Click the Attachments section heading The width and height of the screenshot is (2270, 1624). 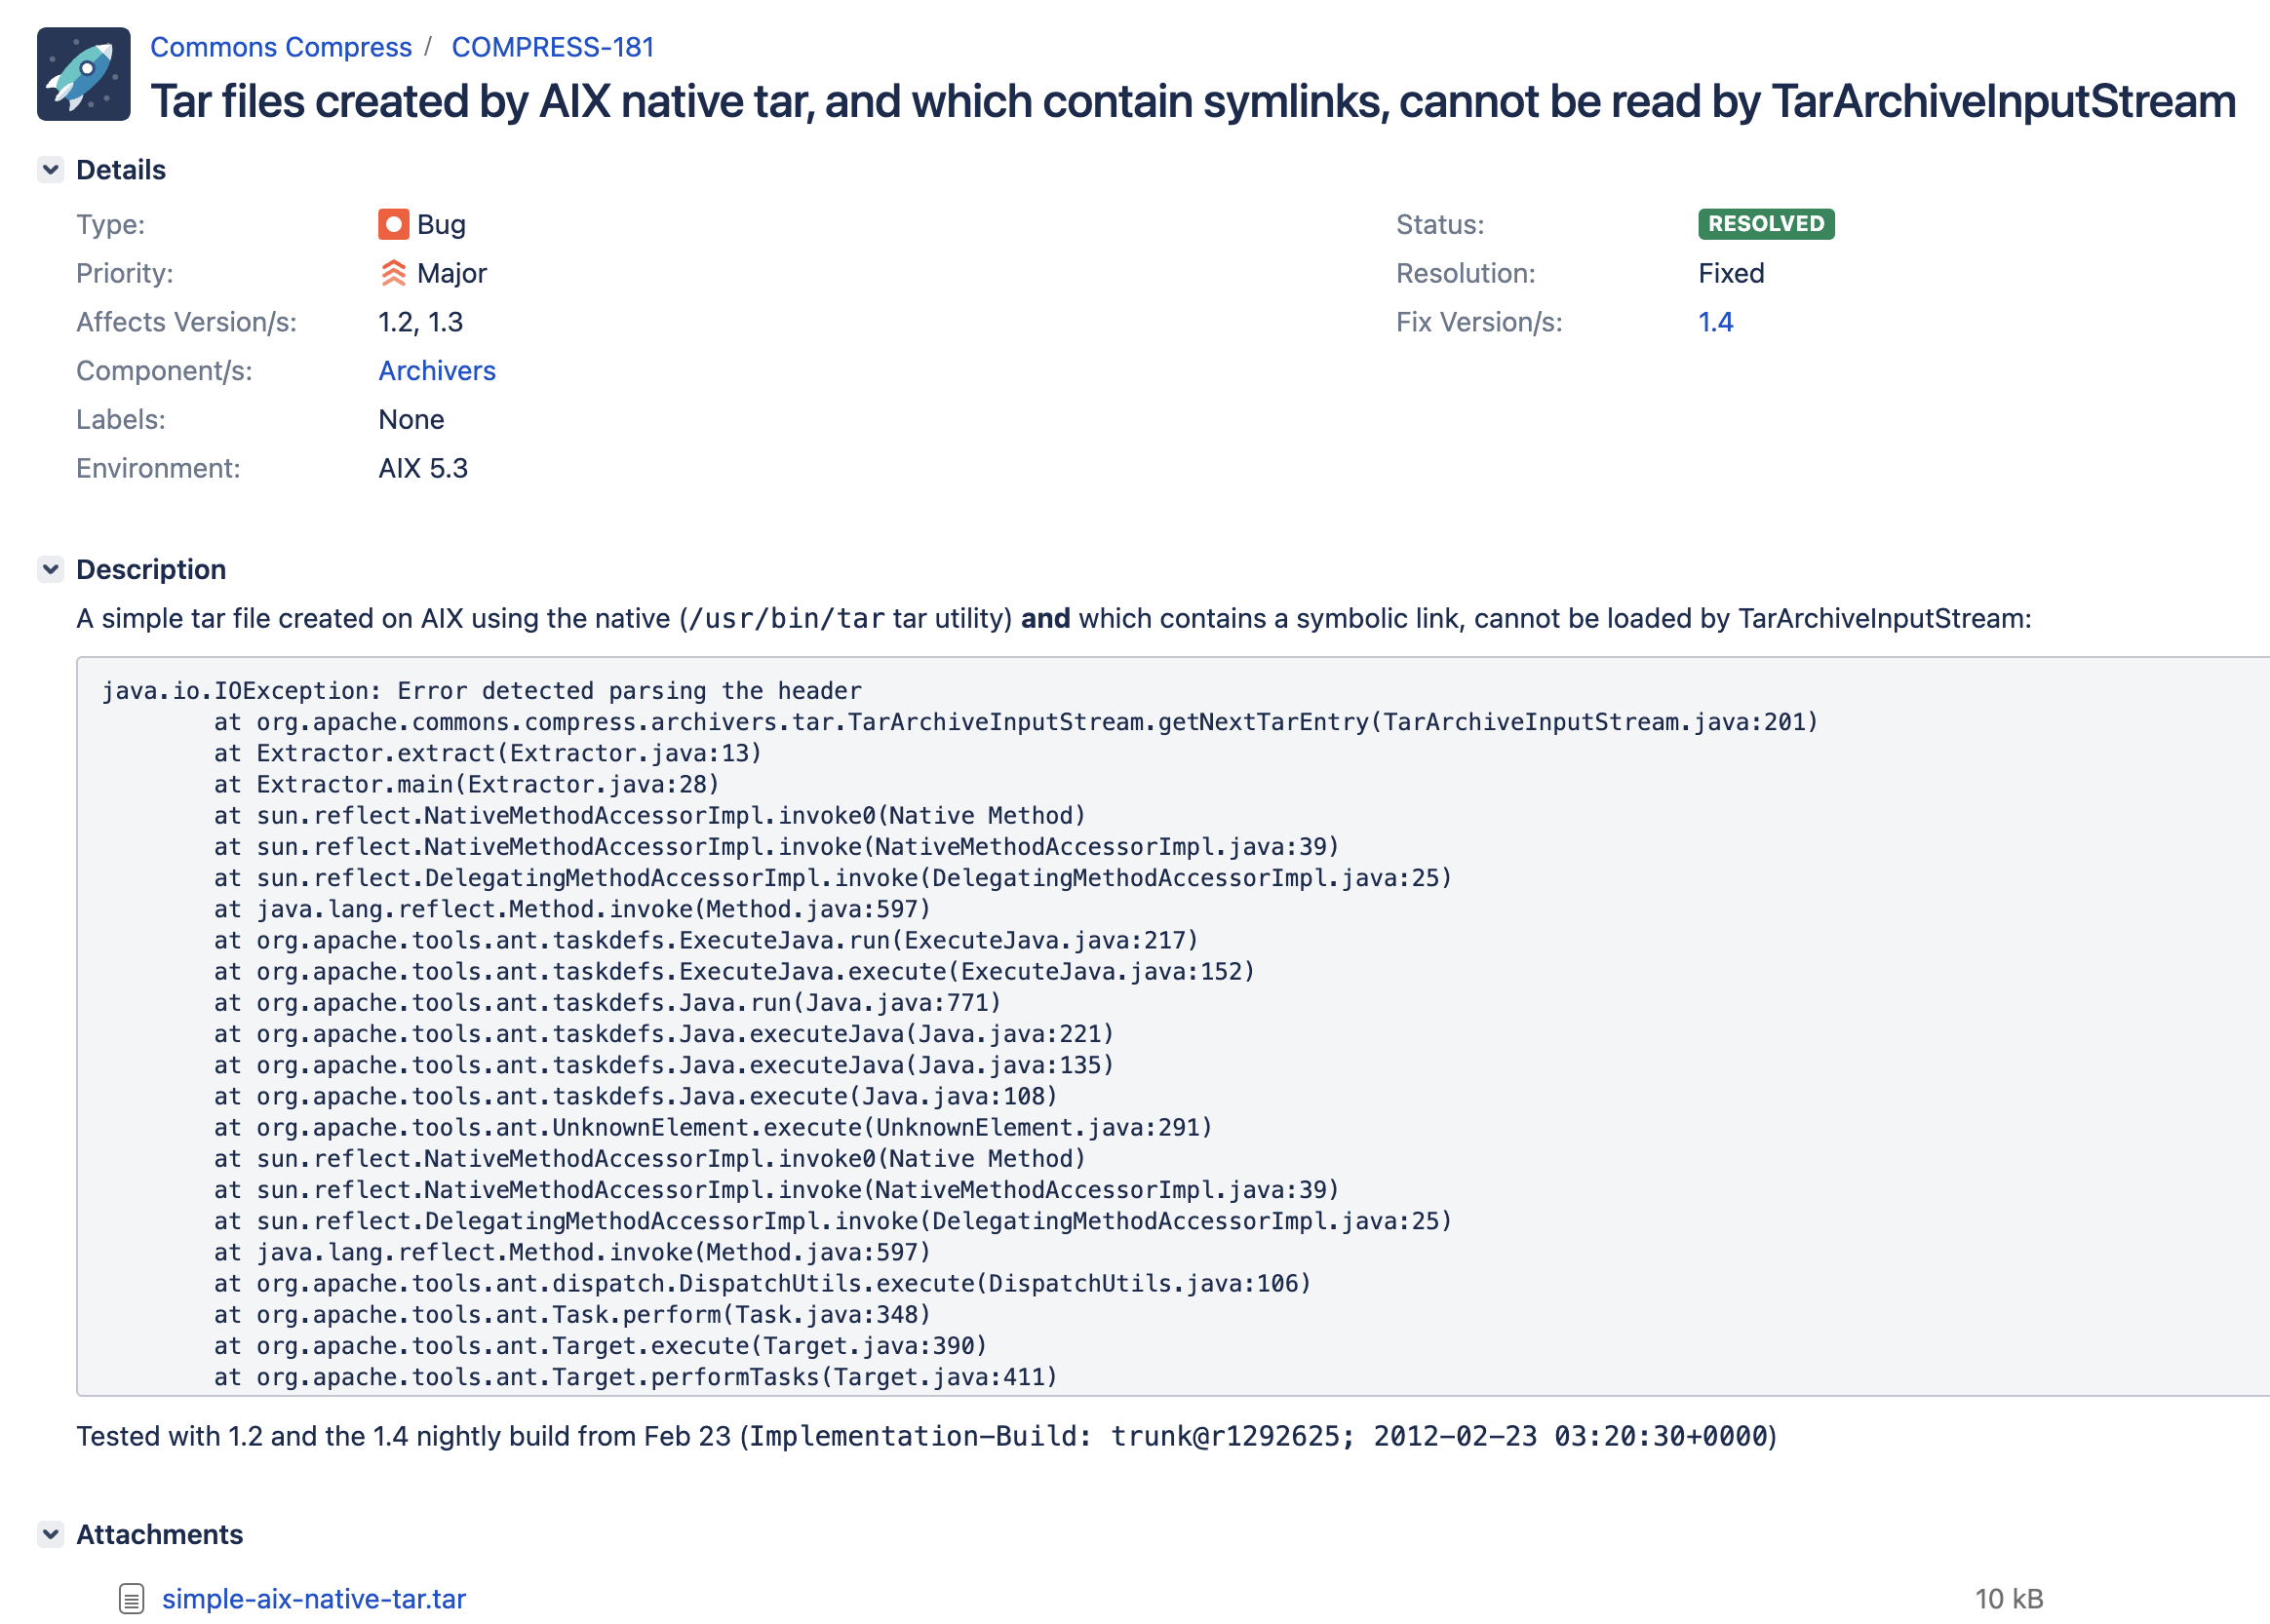coord(160,1534)
